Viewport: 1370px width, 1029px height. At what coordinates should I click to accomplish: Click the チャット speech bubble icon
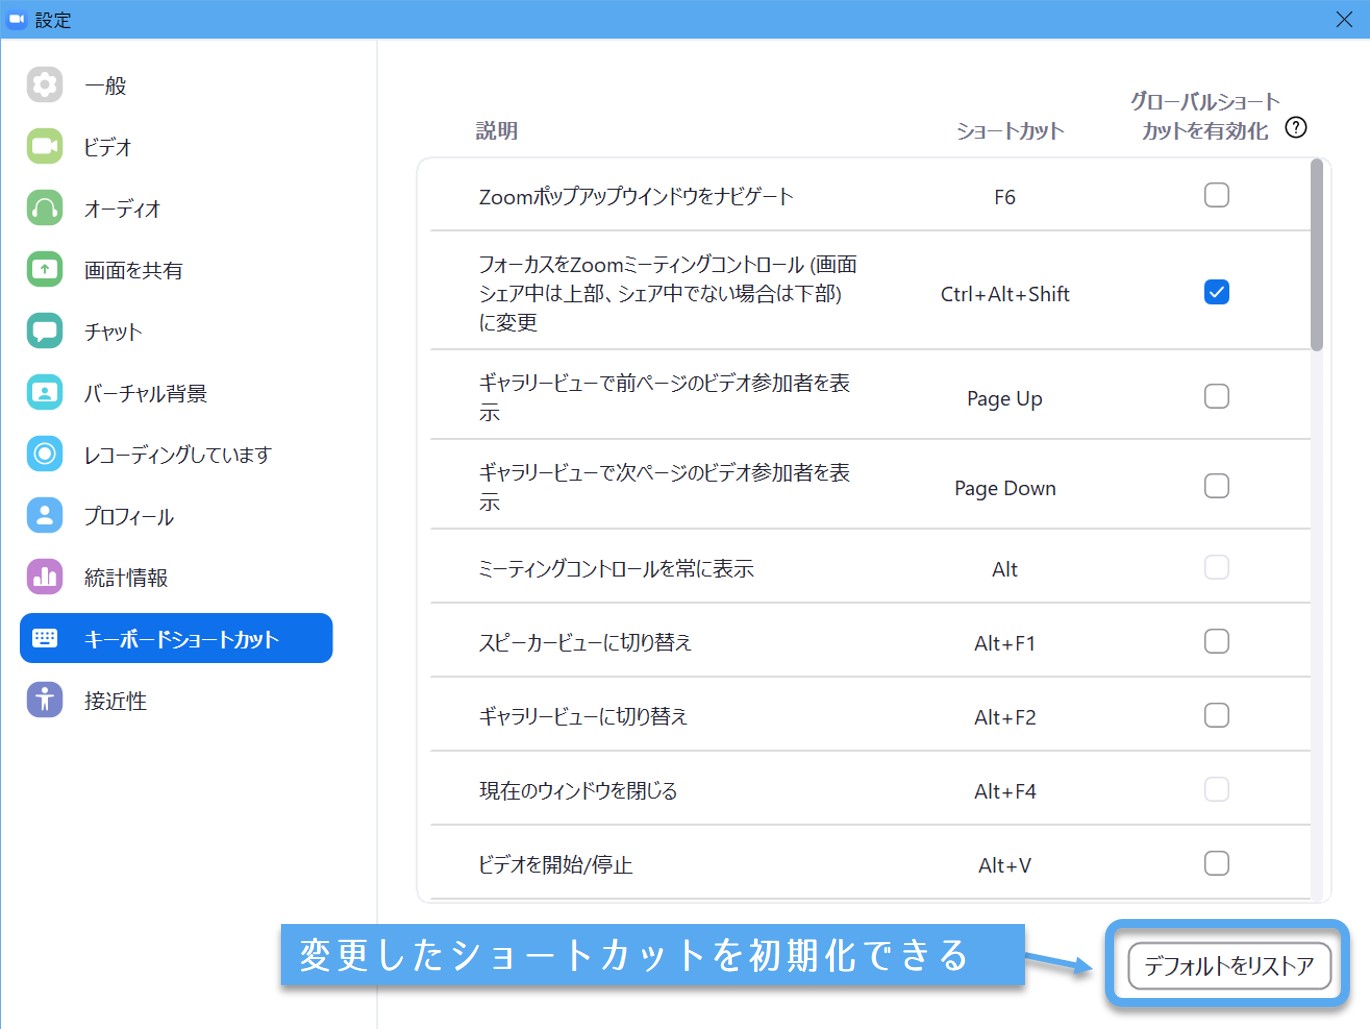pyautogui.click(x=45, y=331)
